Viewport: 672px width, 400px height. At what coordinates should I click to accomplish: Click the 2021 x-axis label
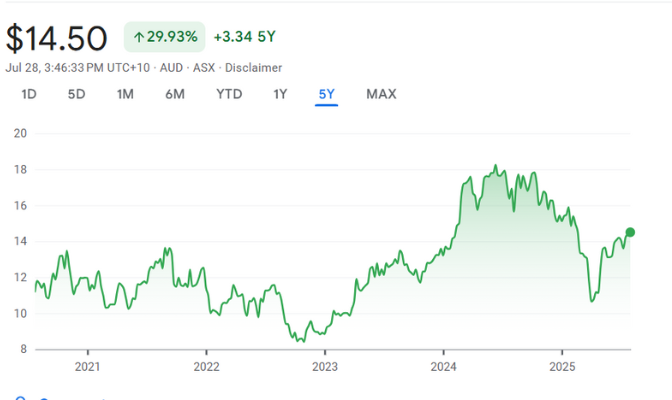tap(87, 367)
